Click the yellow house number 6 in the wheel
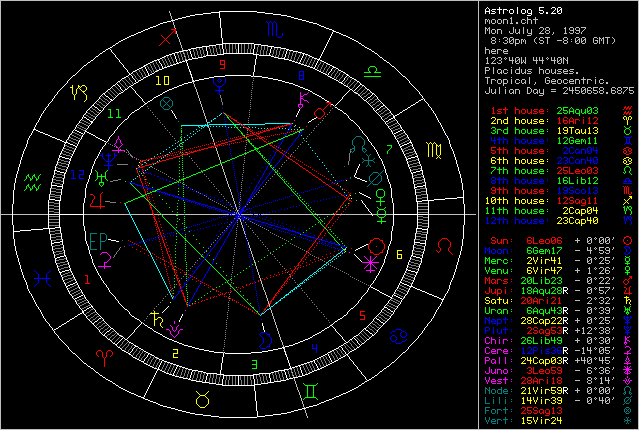The width and height of the screenshot is (639, 430). click(x=399, y=255)
